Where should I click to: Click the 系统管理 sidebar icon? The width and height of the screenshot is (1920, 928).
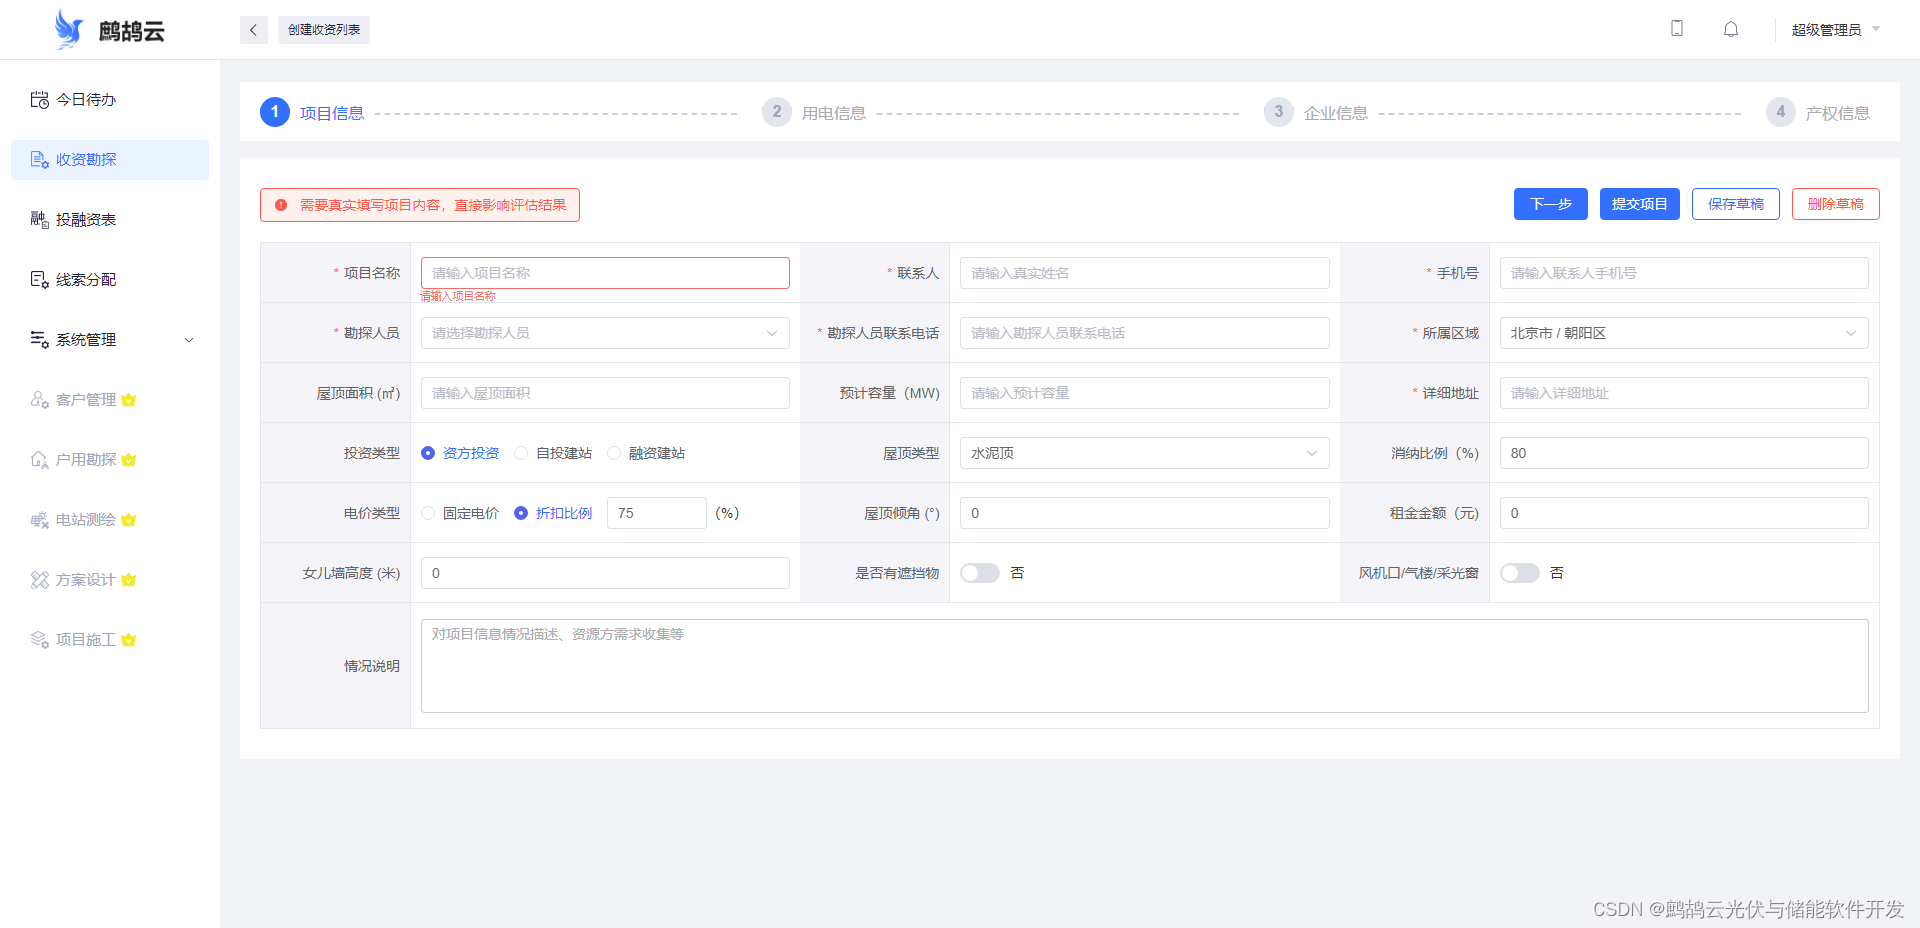click(39, 340)
